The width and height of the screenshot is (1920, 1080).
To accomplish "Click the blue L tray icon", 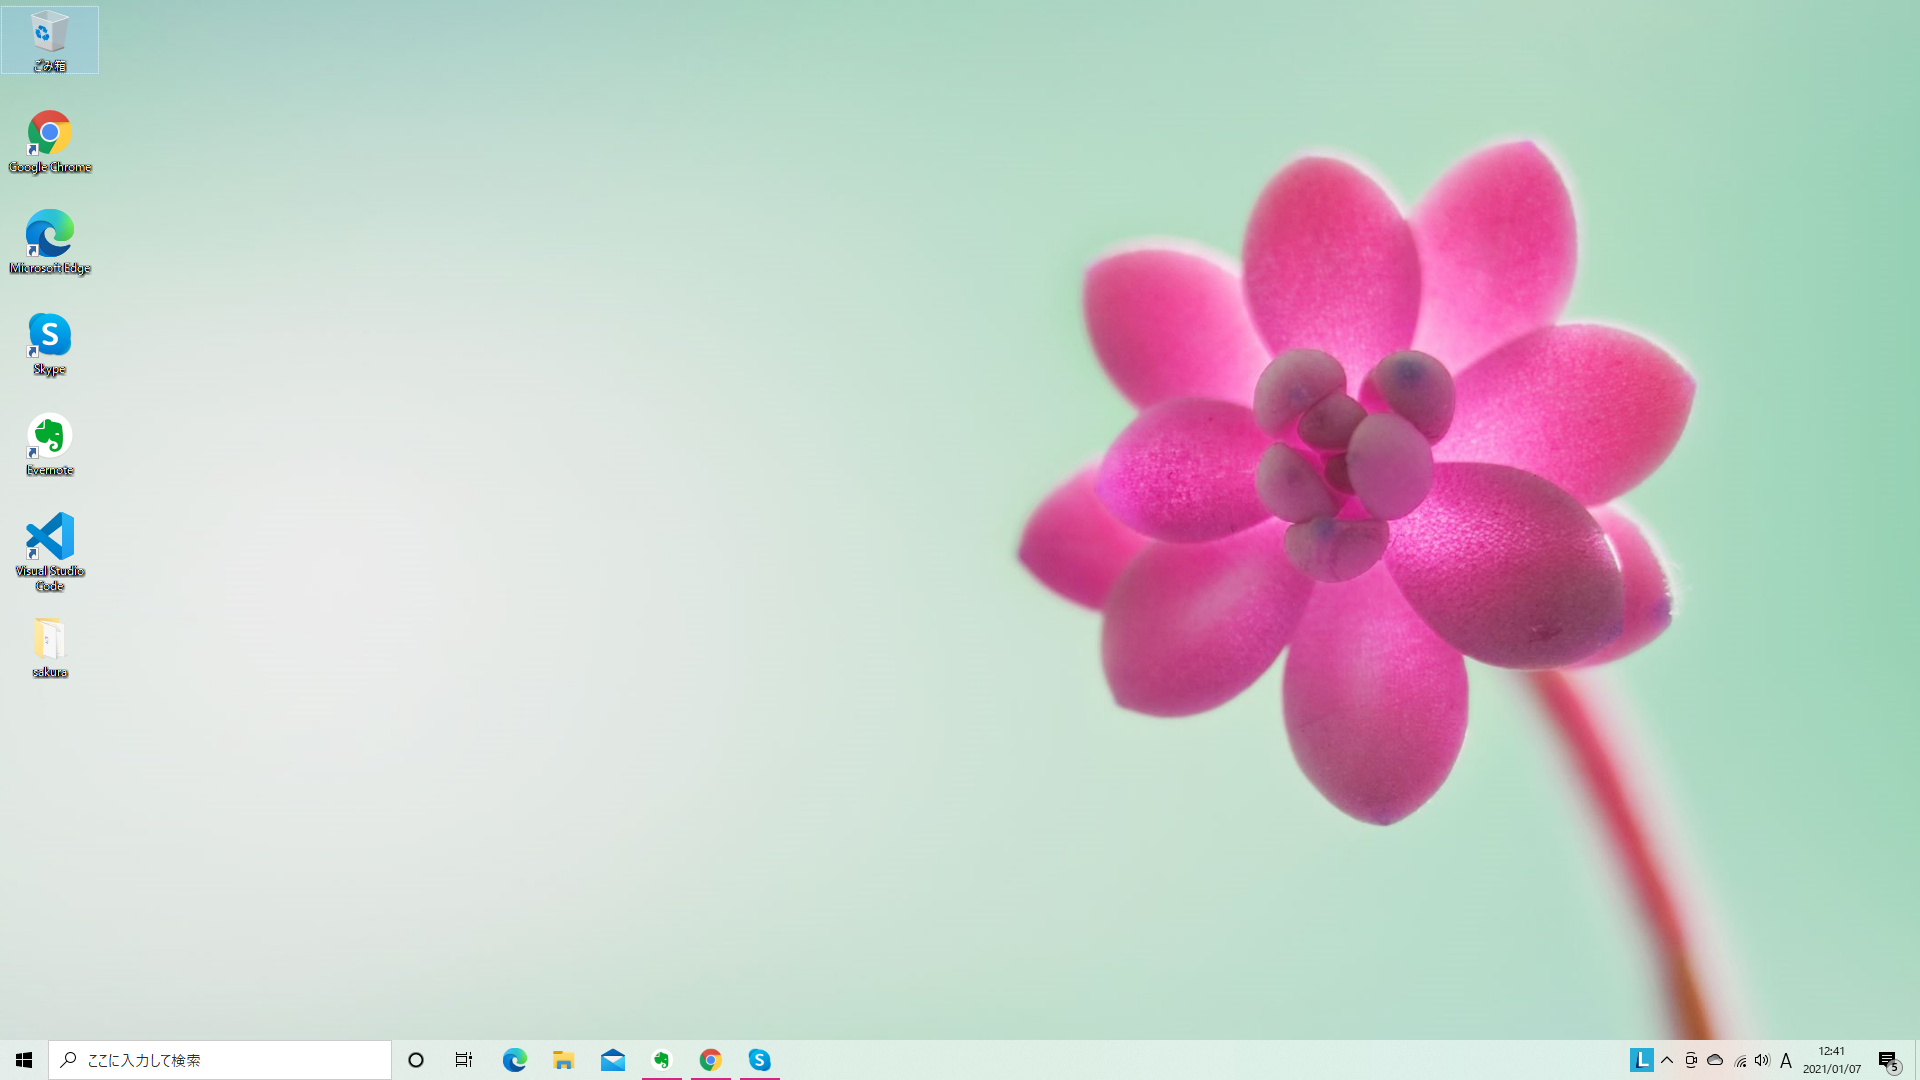I will 1641,1060.
